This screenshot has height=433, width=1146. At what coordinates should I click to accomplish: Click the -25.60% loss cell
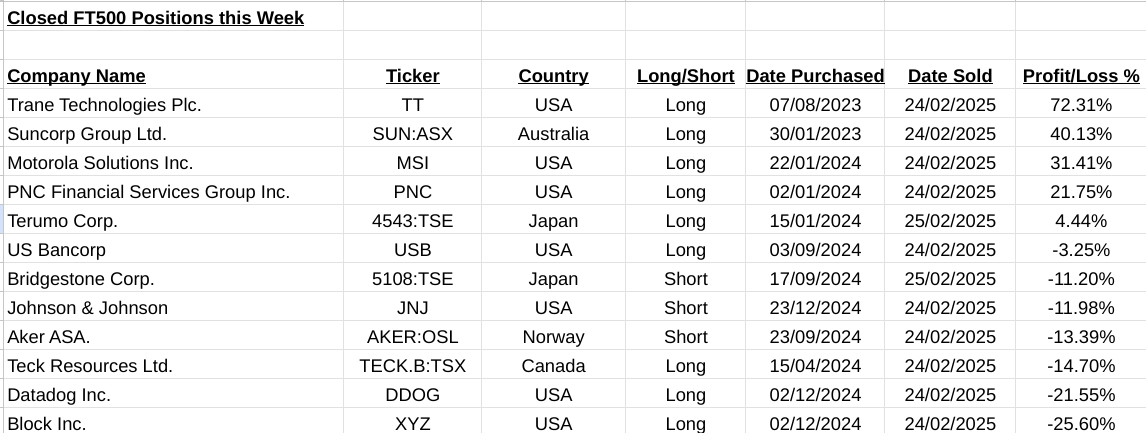(x=1080, y=424)
